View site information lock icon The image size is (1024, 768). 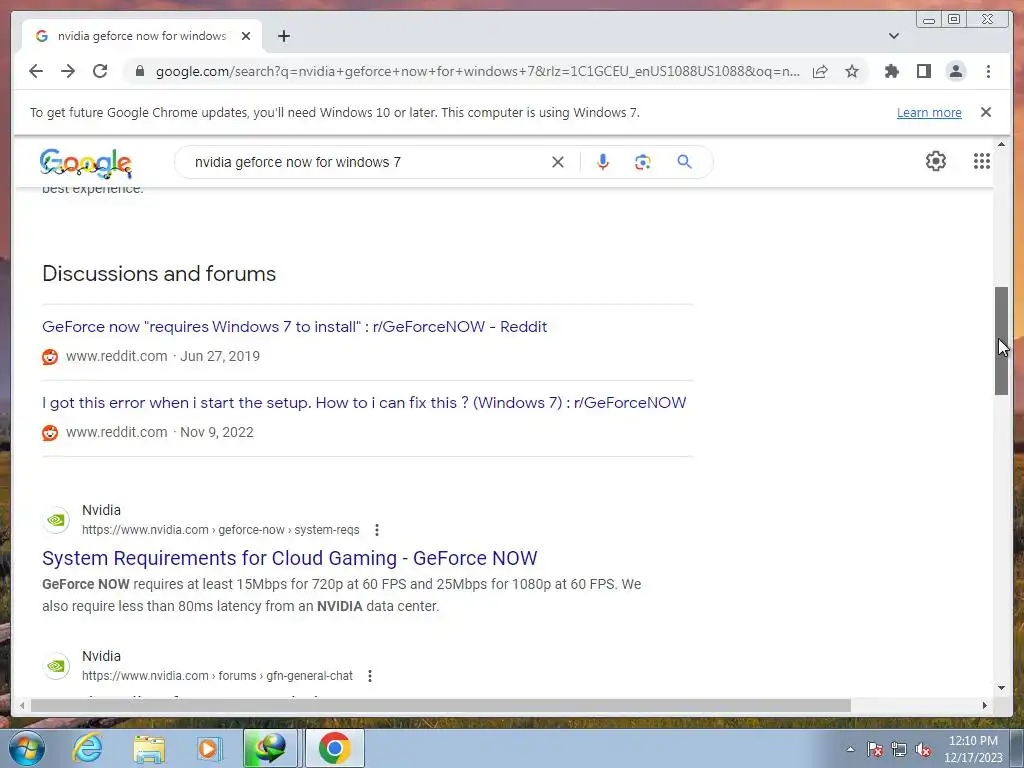click(x=139, y=71)
